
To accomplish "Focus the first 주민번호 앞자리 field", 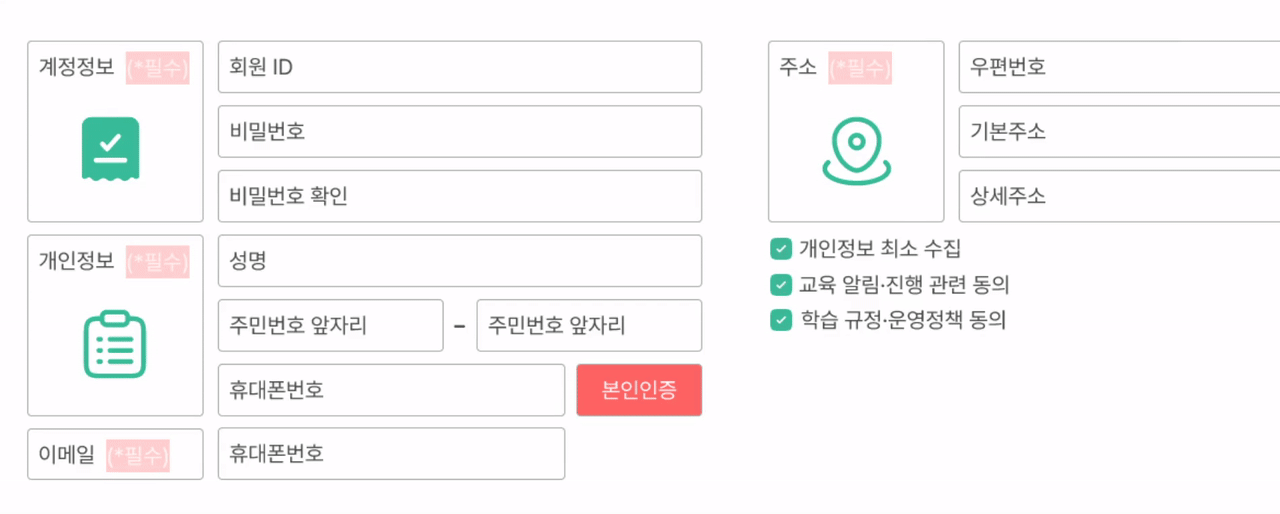I will tap(330, 326).
